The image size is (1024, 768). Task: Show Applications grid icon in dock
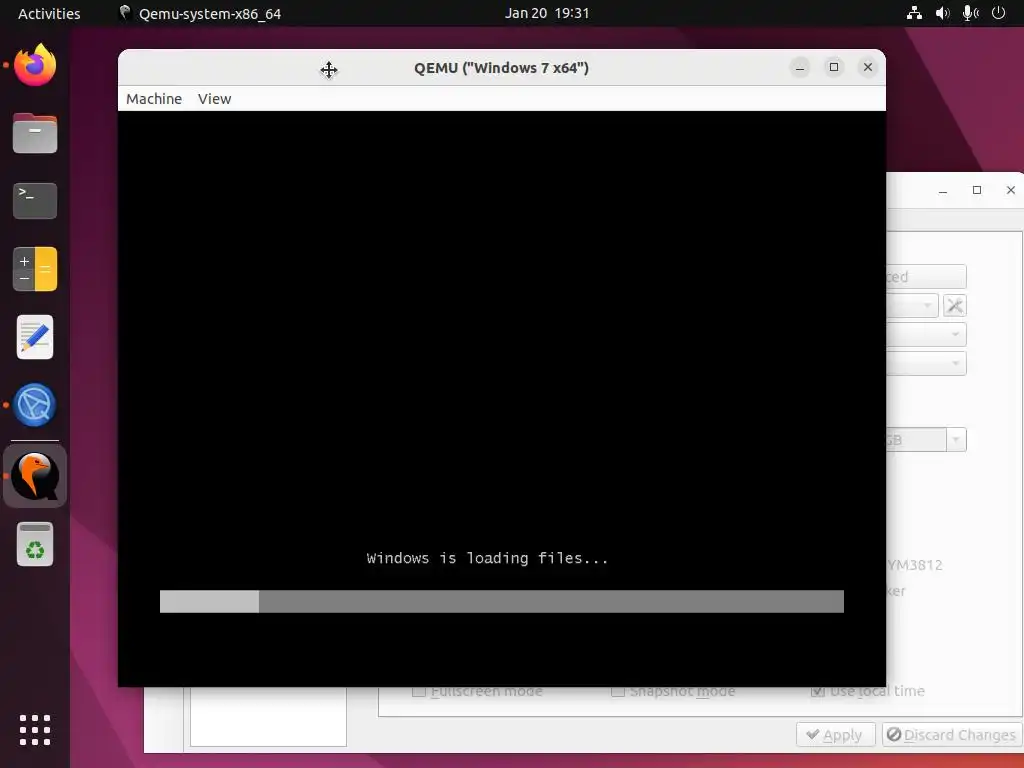[x=35, y=730]
